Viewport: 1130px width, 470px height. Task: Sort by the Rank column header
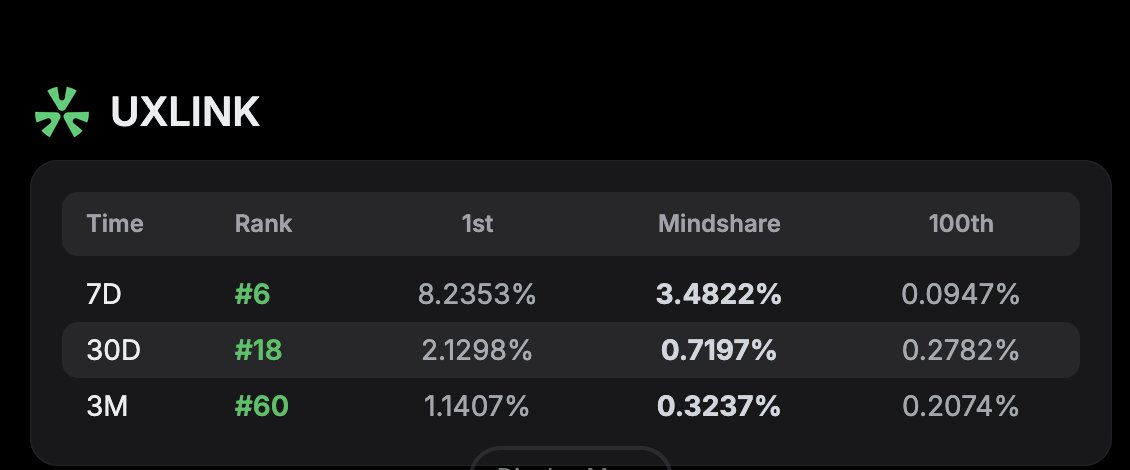pyautogui.click(x=263, y=223)
